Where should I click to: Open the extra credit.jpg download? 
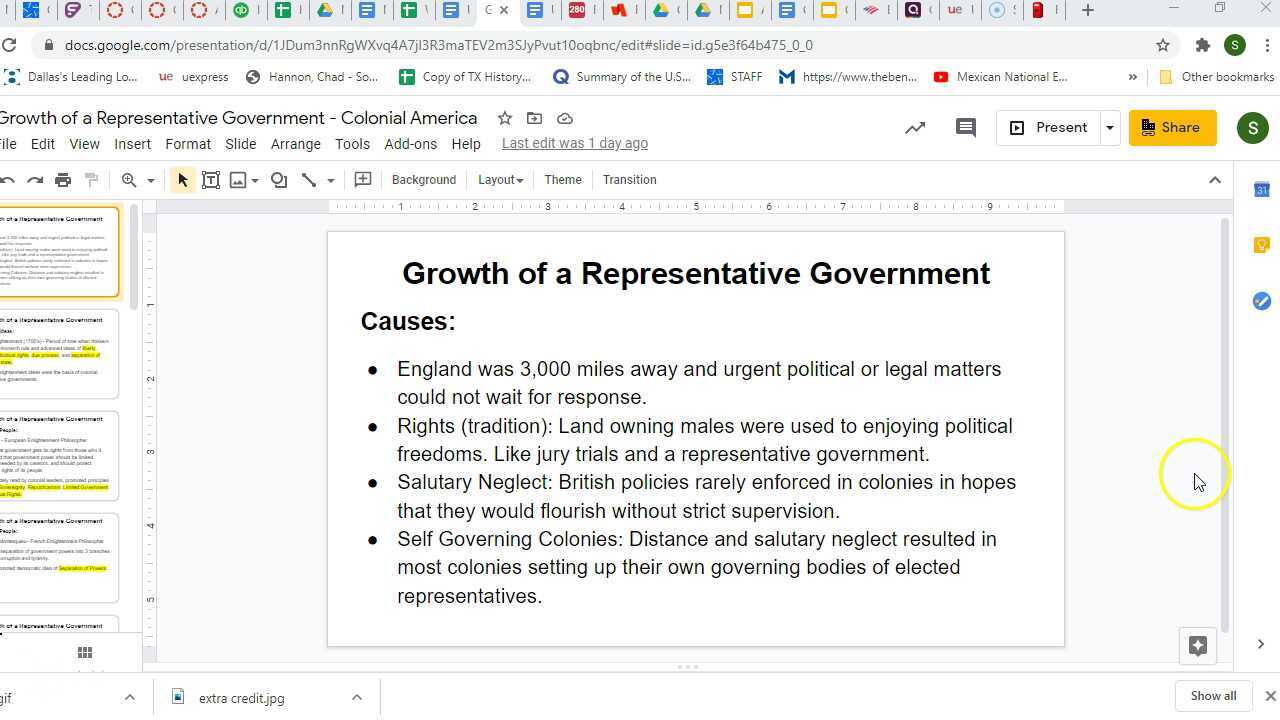click(241, 698)
